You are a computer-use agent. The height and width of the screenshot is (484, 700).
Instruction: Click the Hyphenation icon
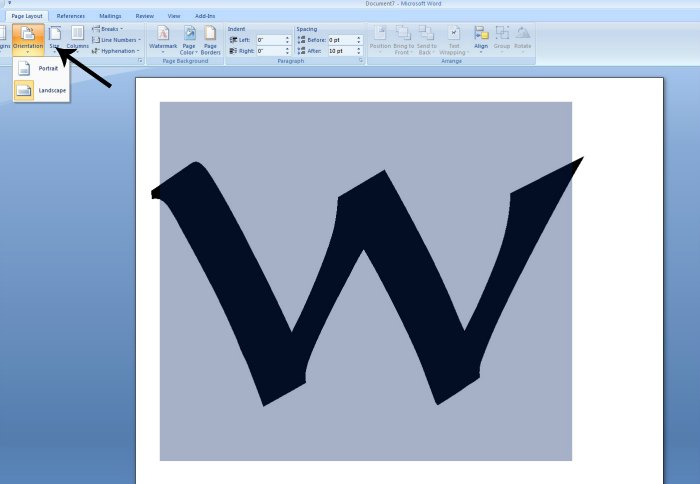point(96,51)
